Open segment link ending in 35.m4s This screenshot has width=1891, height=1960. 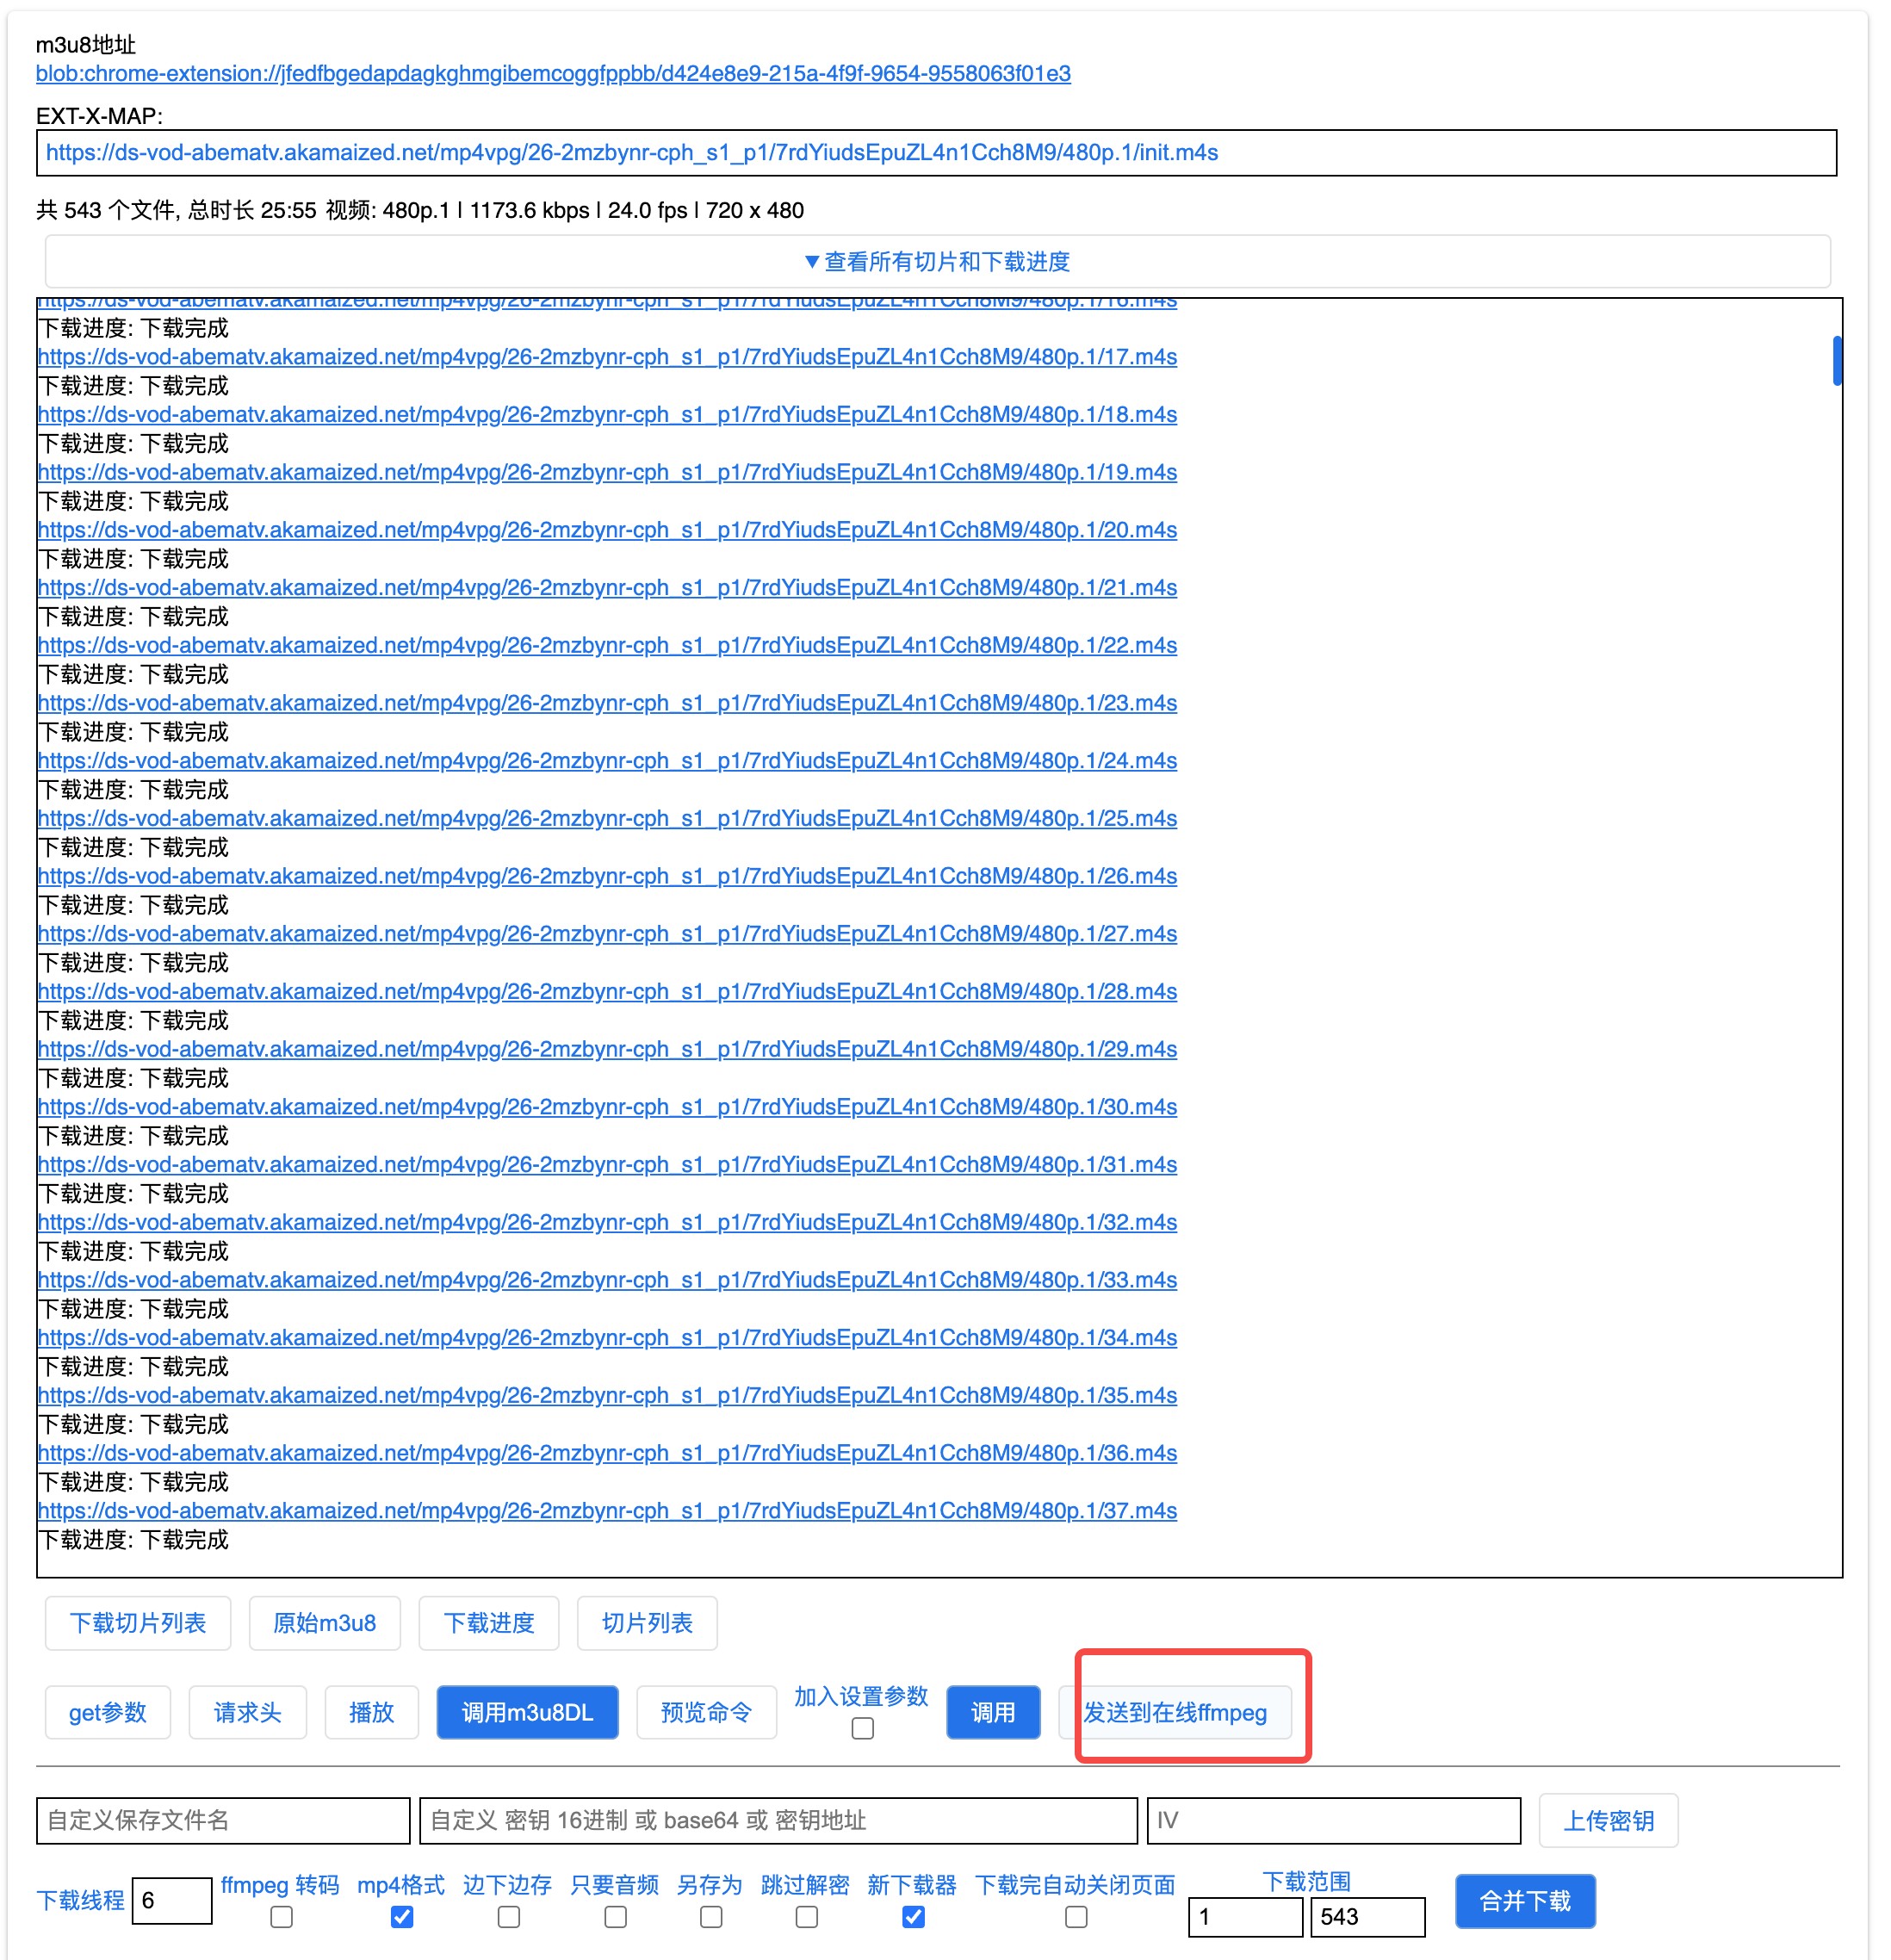pos(607,1395)
